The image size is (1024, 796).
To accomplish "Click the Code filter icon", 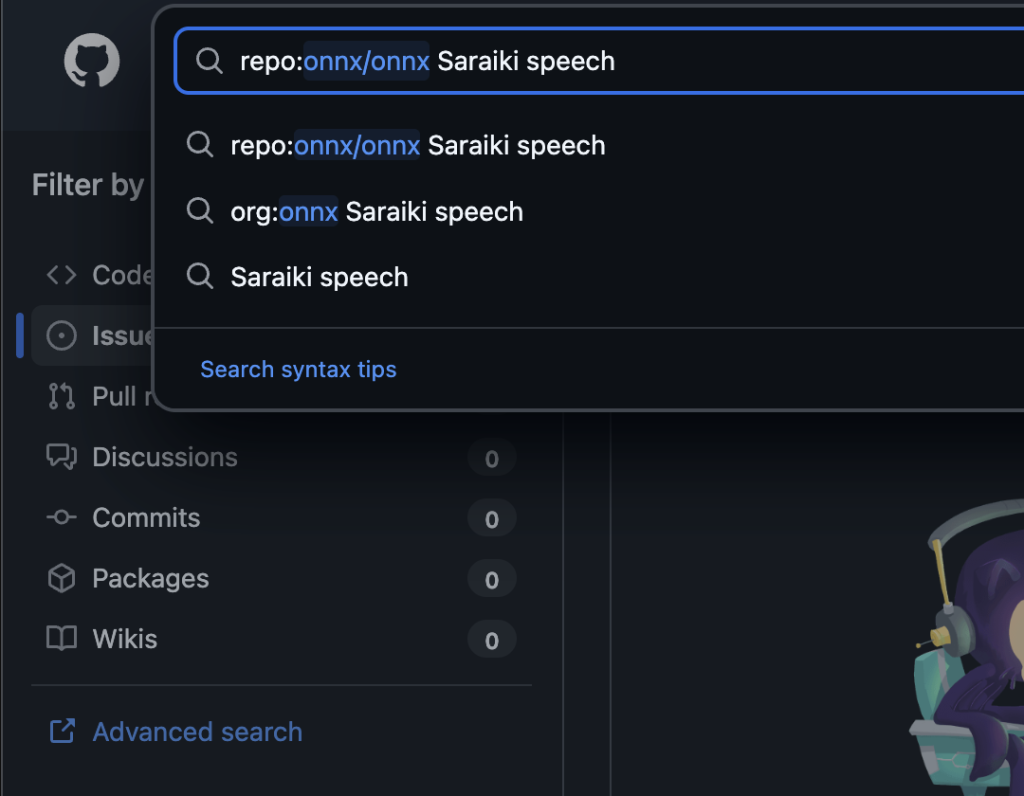I will pyautogui.click(x=62, y=275).
